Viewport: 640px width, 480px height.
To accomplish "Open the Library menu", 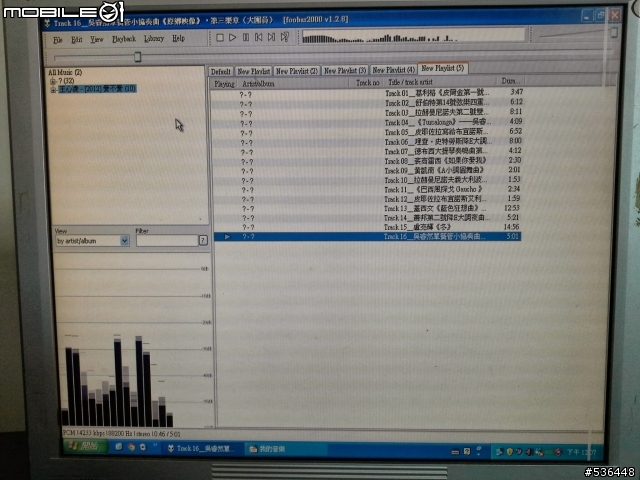I will click(x=154, y=38).
